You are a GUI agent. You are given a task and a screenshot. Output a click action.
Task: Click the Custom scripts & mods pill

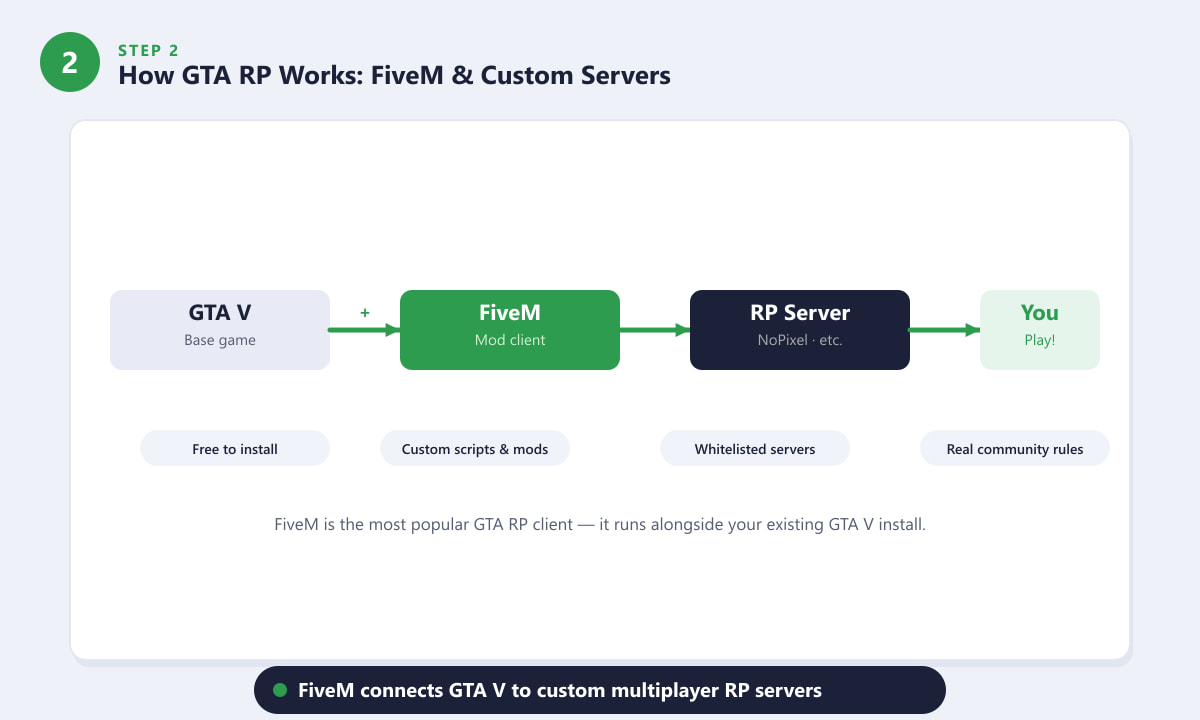coord(475,448)
